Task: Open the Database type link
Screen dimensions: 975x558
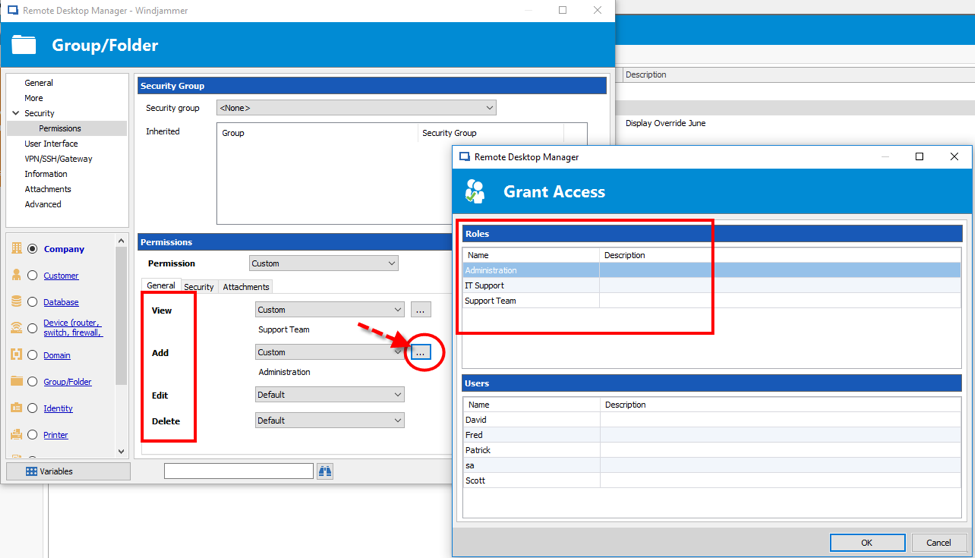Action: pyautogui.click(x=61, y=302)
